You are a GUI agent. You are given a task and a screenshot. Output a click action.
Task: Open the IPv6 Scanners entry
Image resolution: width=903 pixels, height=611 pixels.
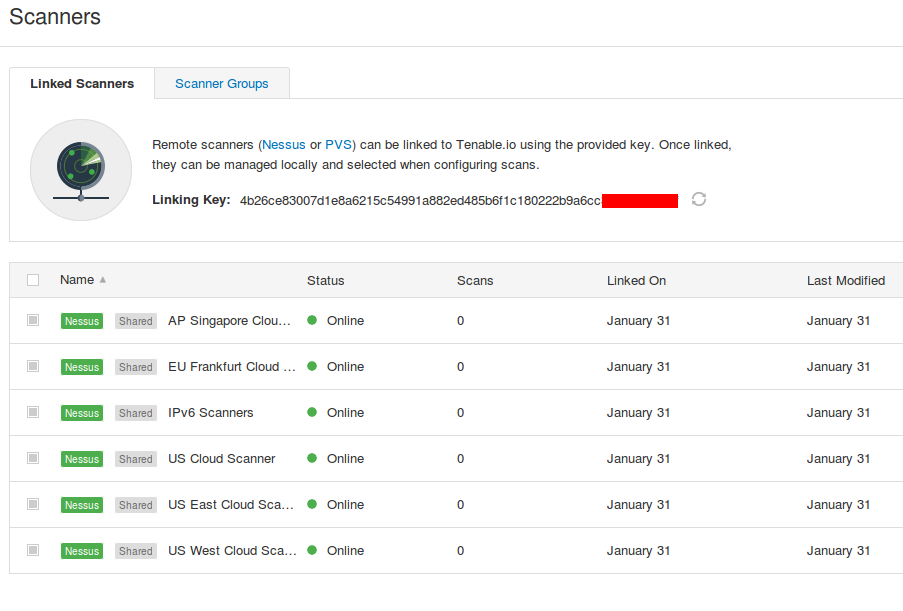click(x=211, y=413)
